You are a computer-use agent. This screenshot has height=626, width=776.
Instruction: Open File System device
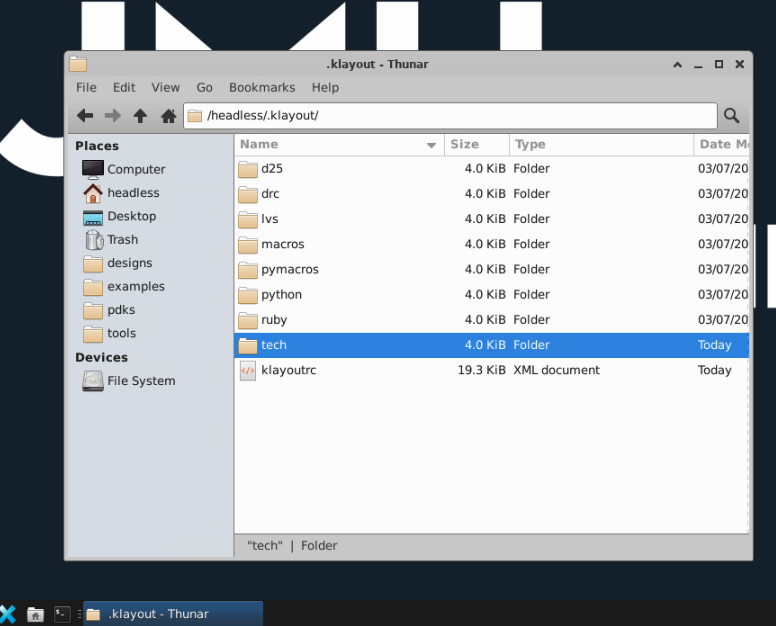(x=141, y=381)
